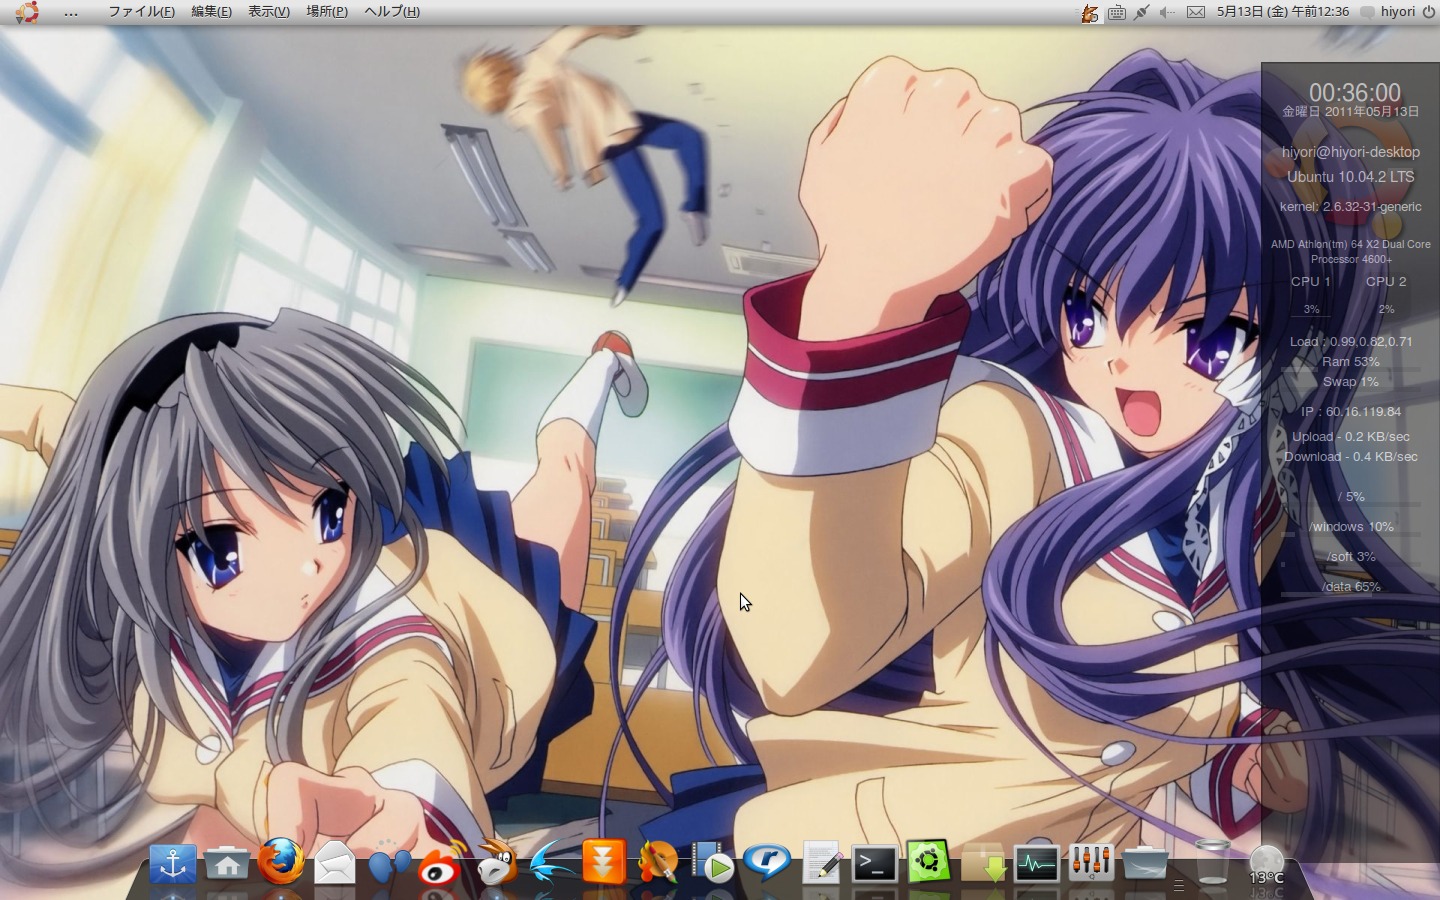Open the 編集(E) menu
This screenshot has width=1440, height=900.
(211, 12)
